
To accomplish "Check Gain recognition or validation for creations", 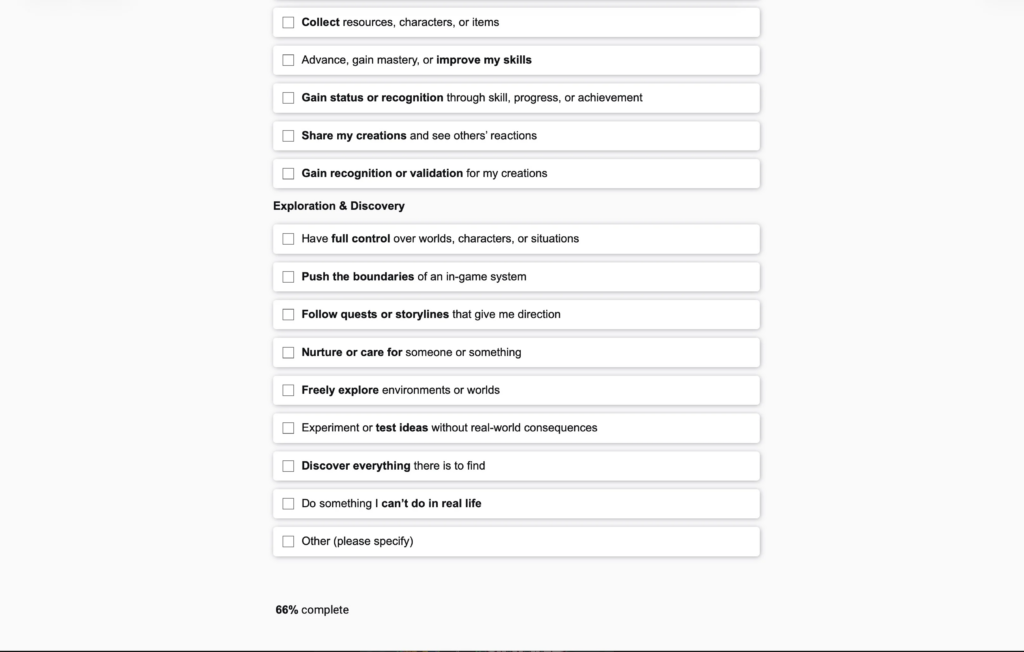I will click(288, 174).
